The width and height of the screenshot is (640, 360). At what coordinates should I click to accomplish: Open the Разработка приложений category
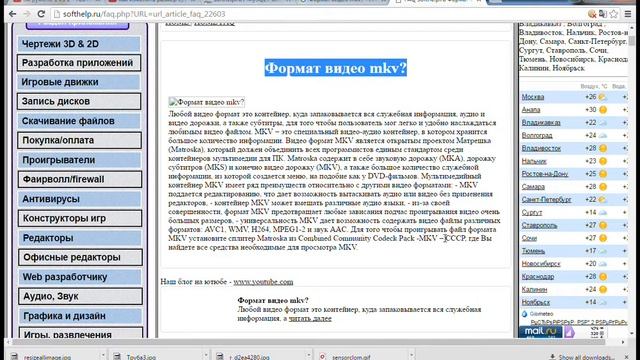pyautogui.click(x=79, y=63)
